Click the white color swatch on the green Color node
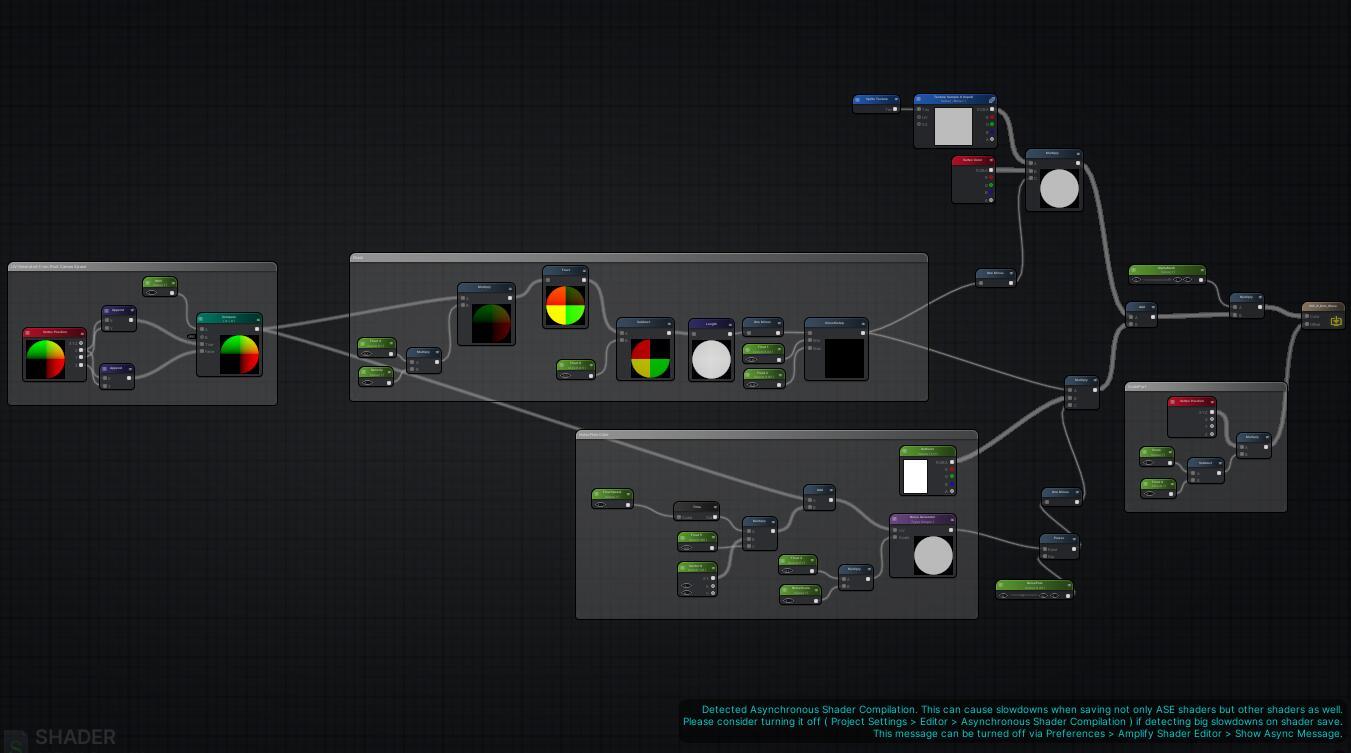 click(x=915, y=476)
